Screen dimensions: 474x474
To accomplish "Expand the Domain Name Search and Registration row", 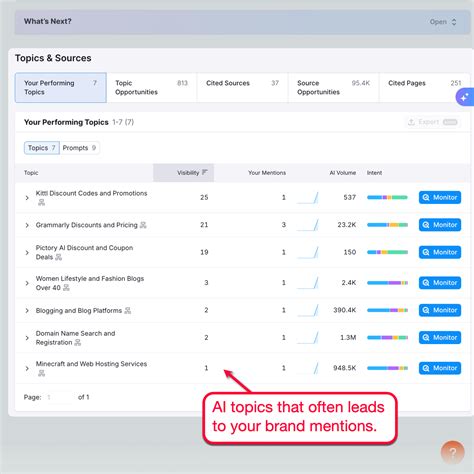I will [27, 338].
